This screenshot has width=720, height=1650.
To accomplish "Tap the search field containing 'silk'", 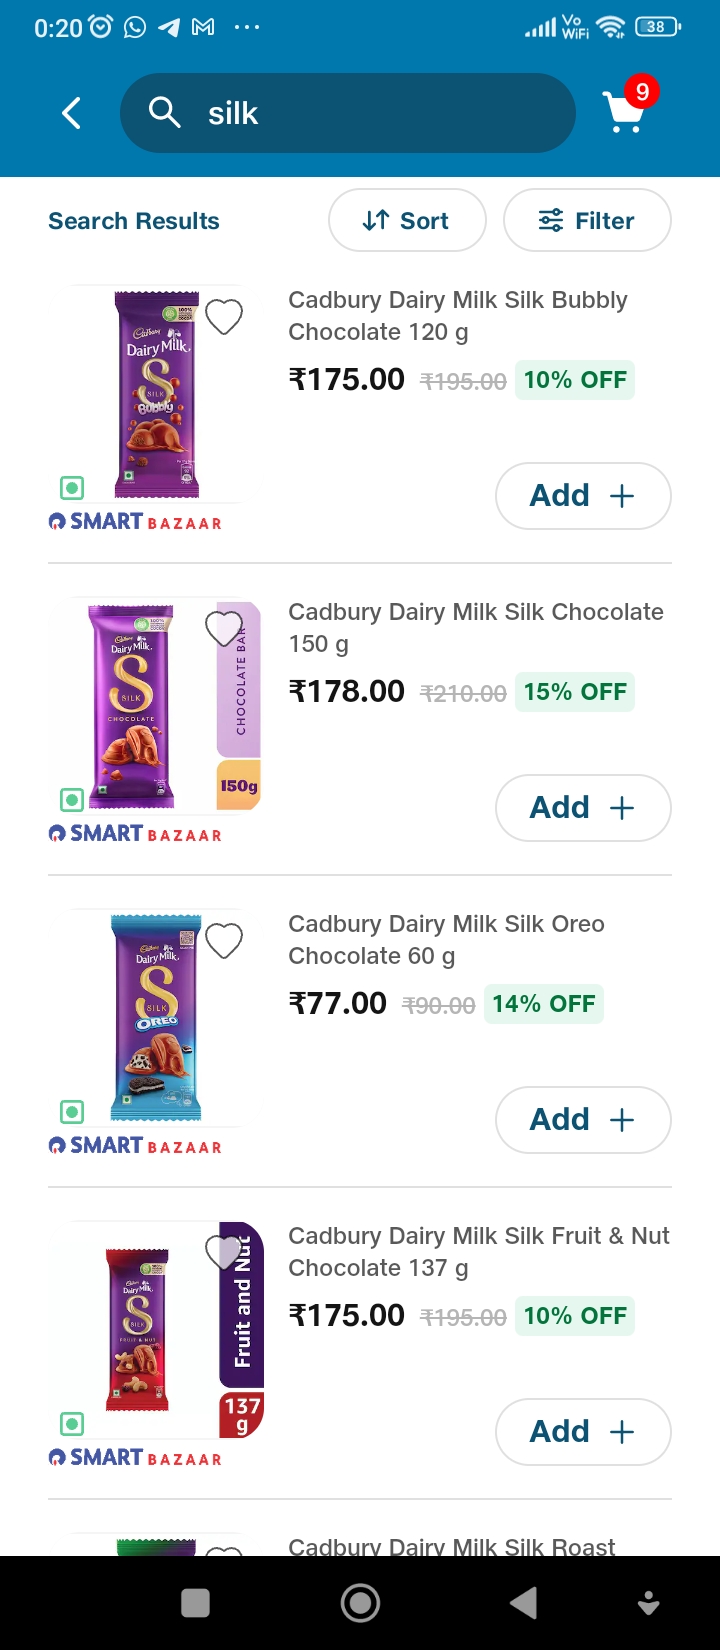I will [x=347, y=112].
